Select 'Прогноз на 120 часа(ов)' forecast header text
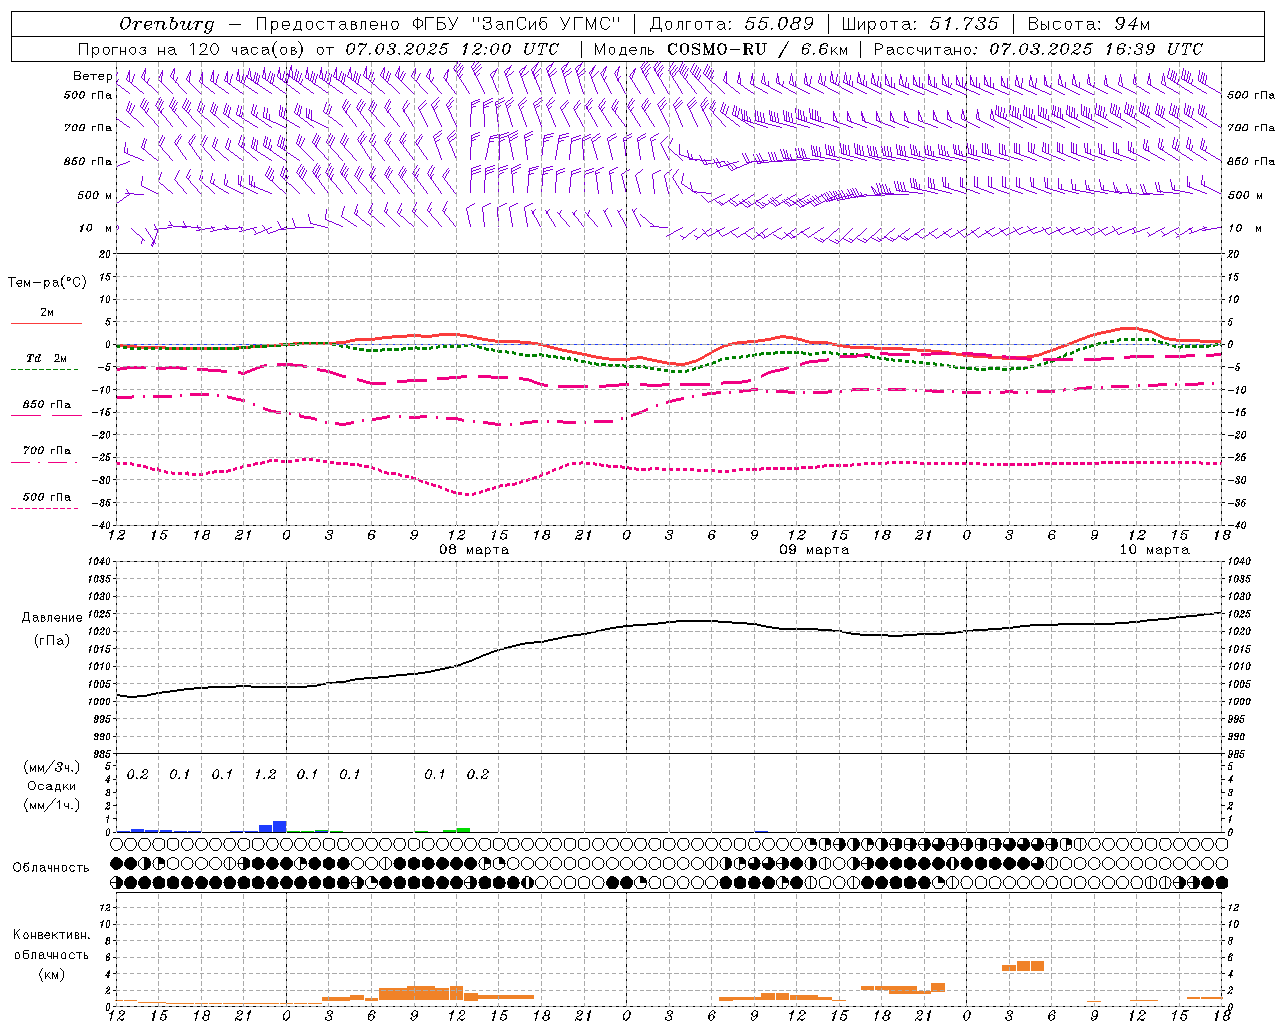Image resolution: width=1280 pixels, height=1024 pixels. point(192,49)
